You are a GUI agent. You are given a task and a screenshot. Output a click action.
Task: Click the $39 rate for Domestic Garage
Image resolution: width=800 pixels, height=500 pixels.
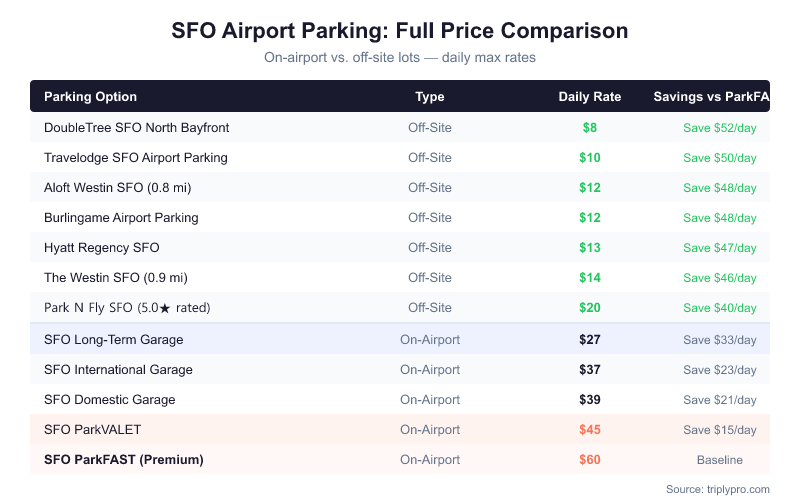tap(590, 399)
